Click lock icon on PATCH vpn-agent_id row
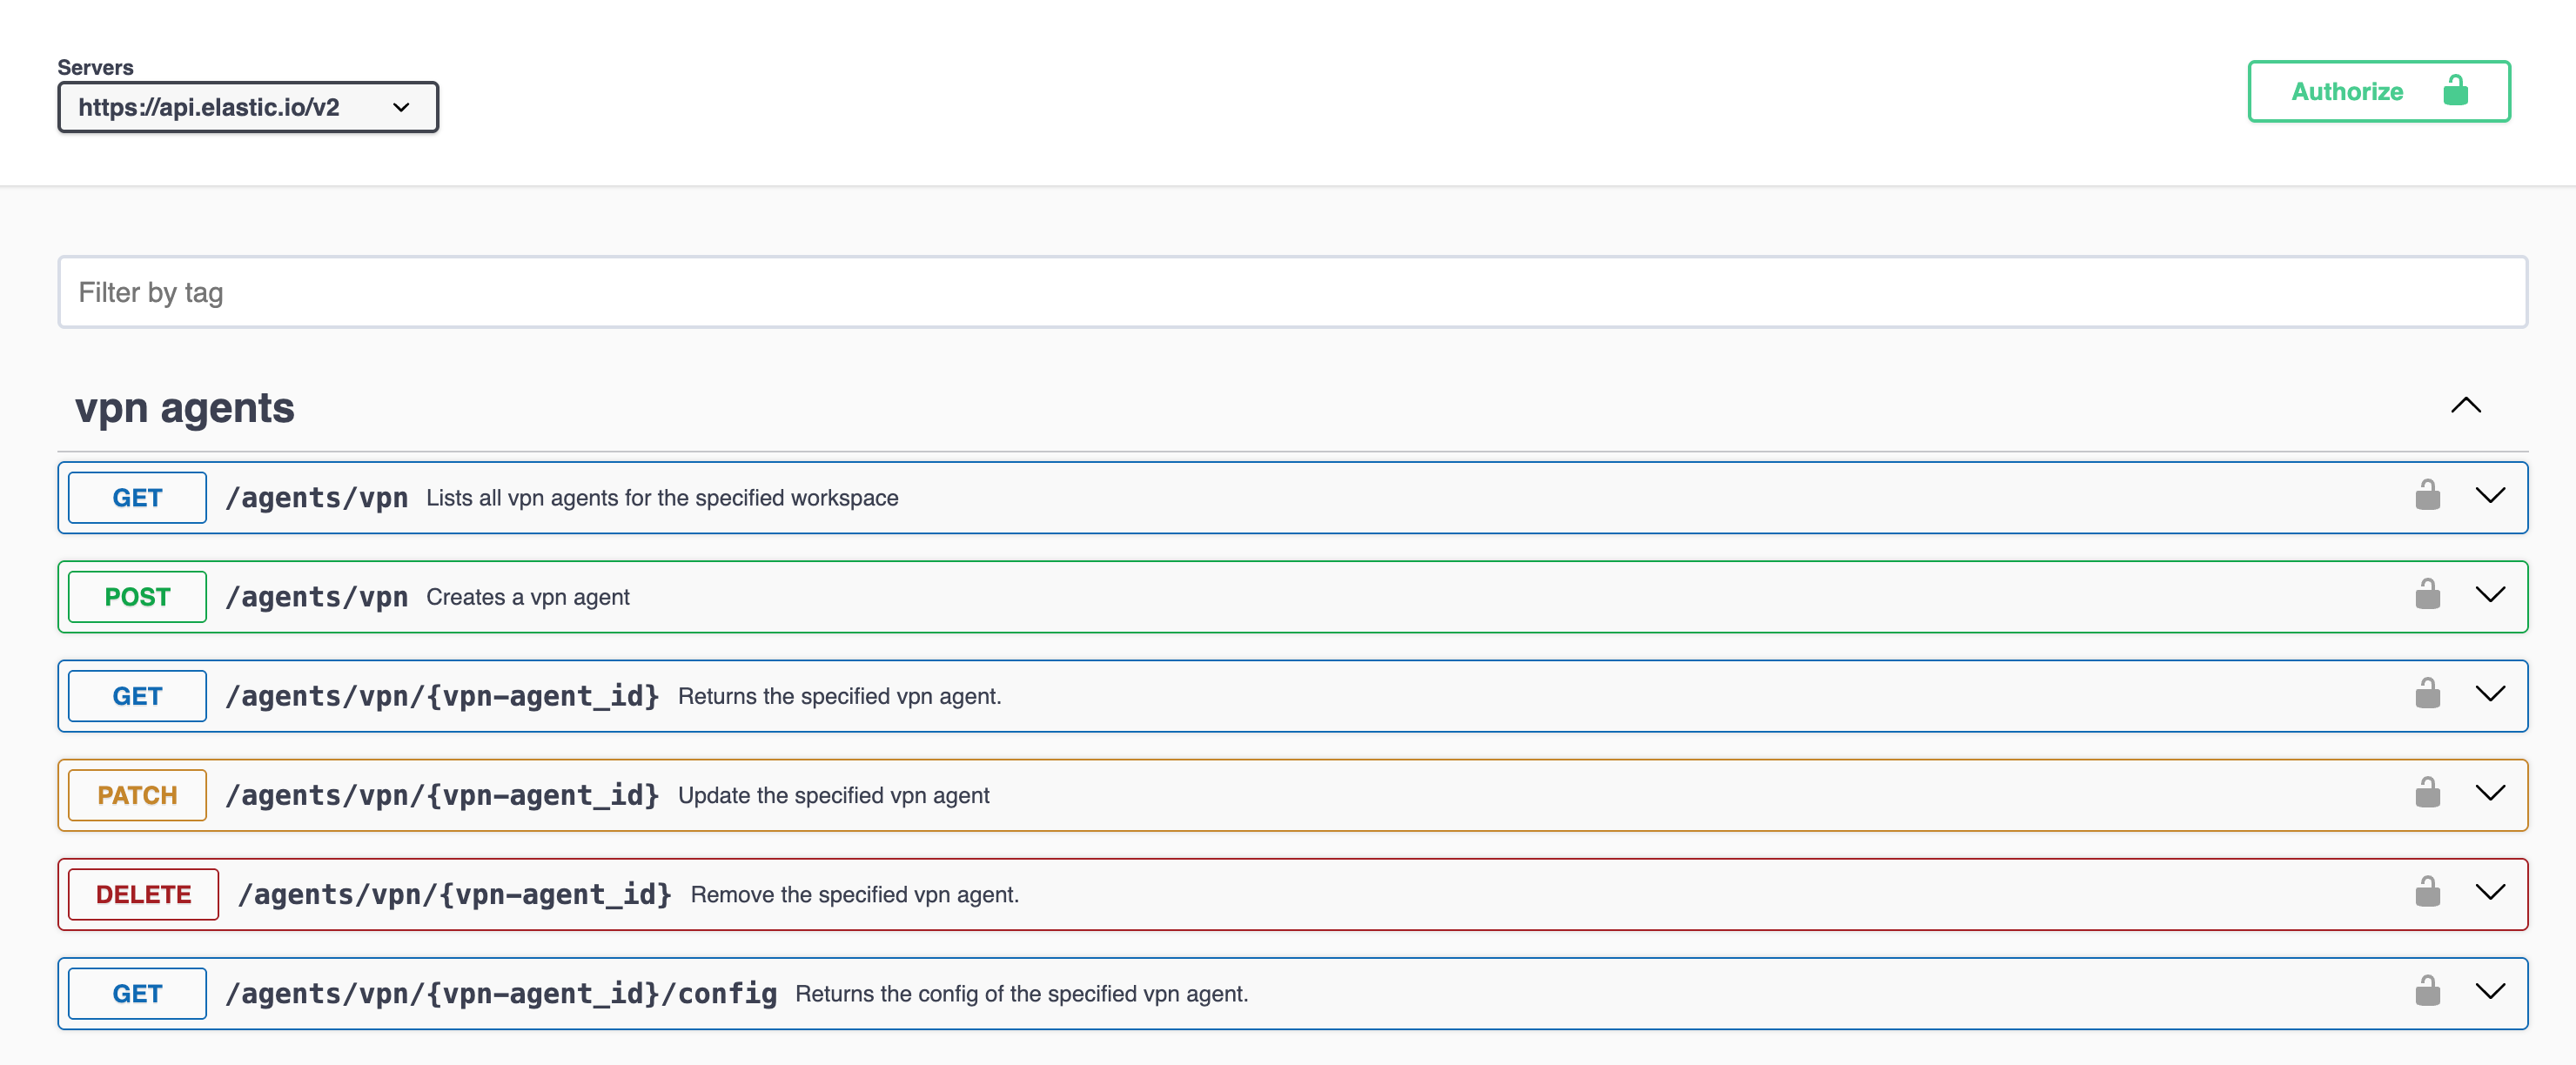2576x1065 pixels. [2427, 792]
